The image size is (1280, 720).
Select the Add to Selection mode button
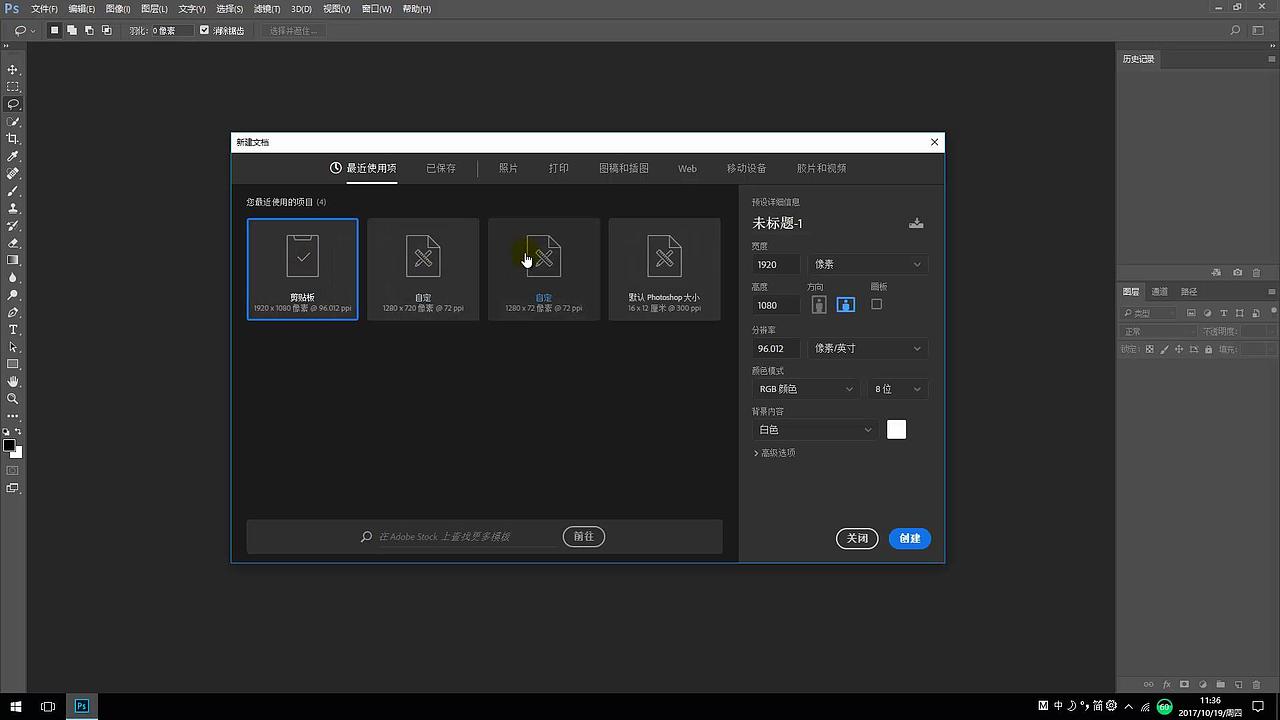pyautogui.click(x=72, y=31)
